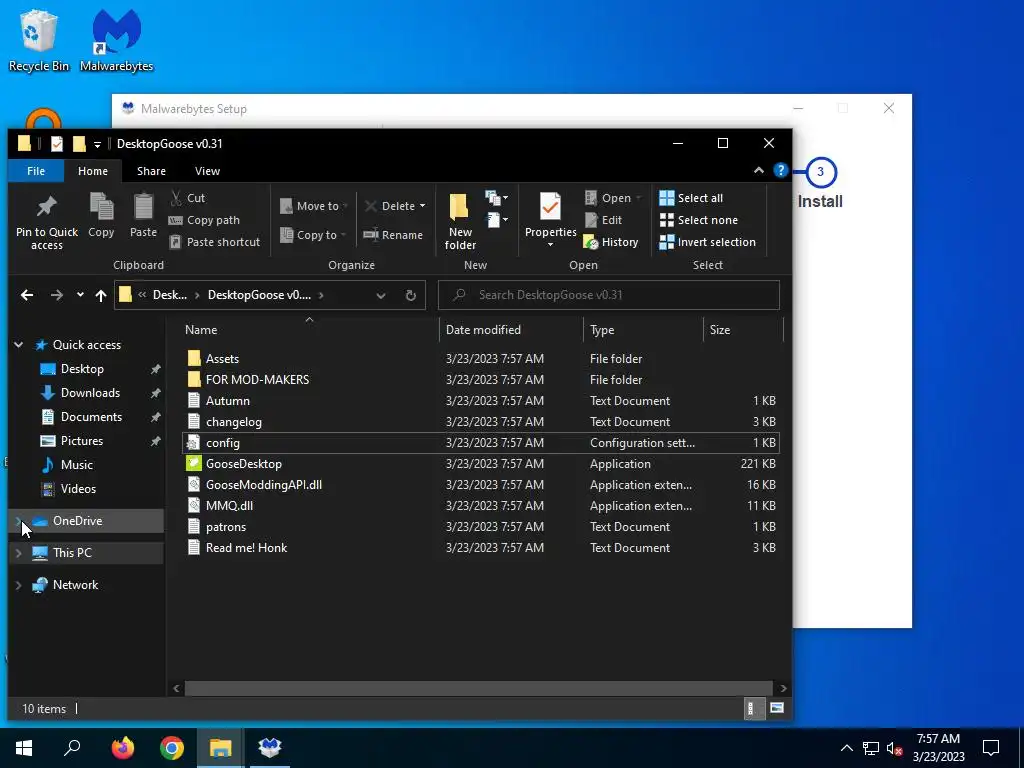Open the Properties ribbon button

point(550,221)
